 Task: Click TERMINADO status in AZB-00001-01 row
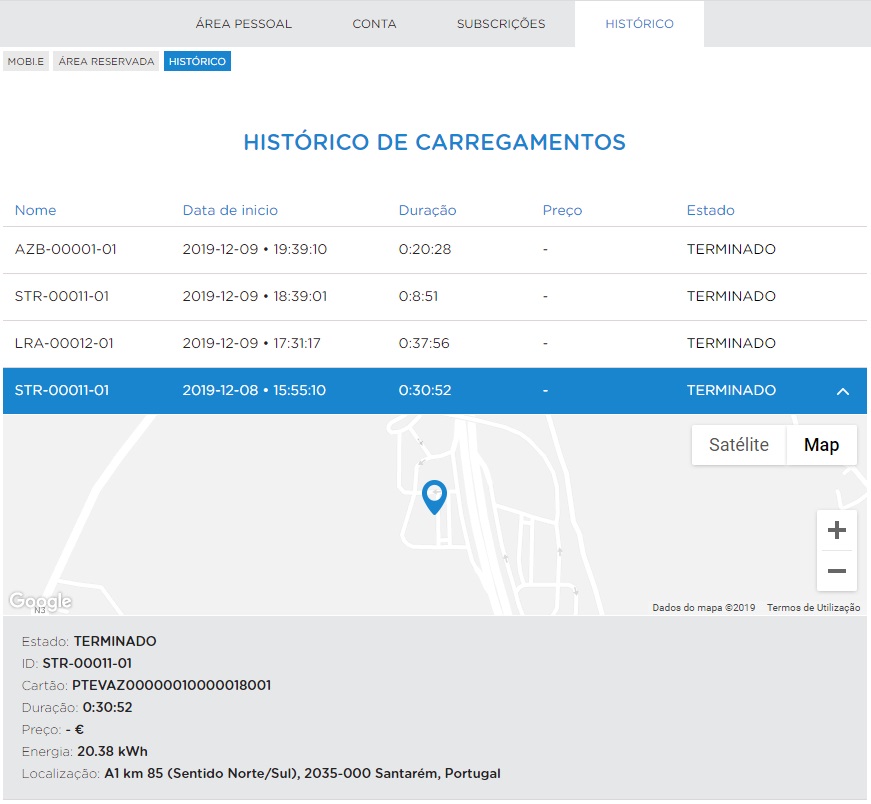coord(731,249)
